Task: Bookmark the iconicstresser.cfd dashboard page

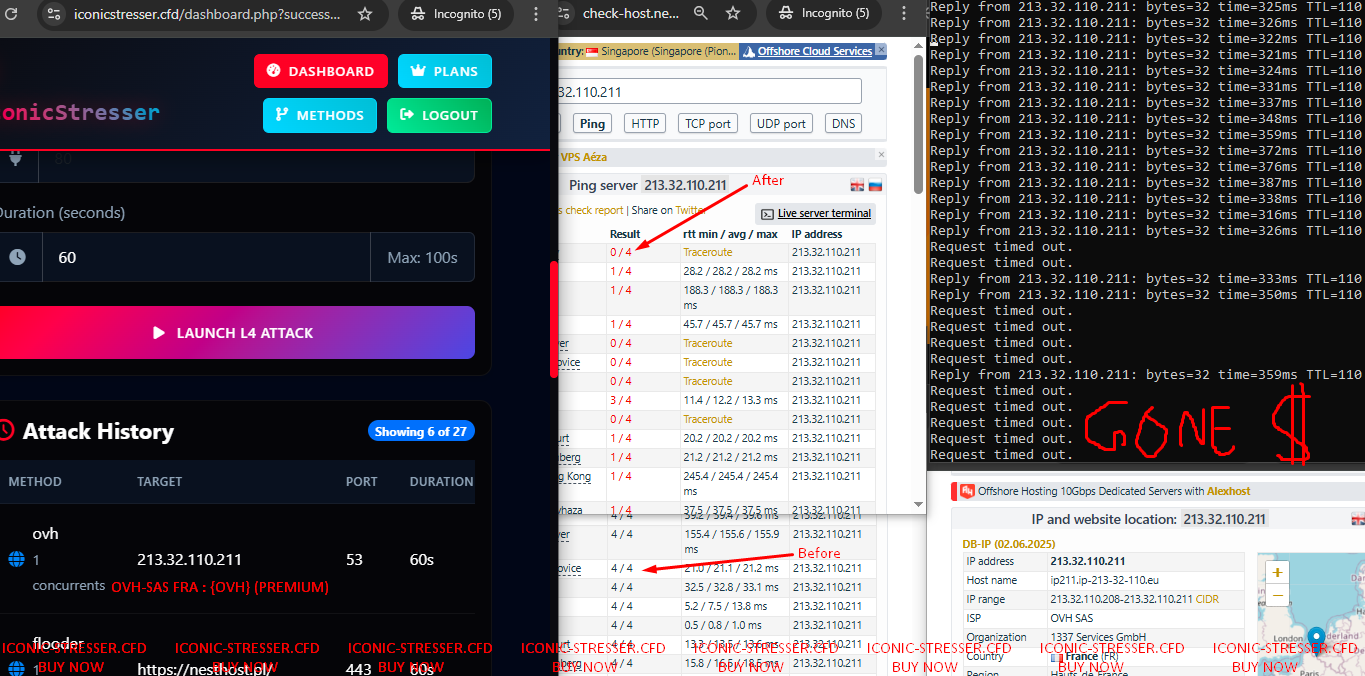Action: tap(365, 14)
